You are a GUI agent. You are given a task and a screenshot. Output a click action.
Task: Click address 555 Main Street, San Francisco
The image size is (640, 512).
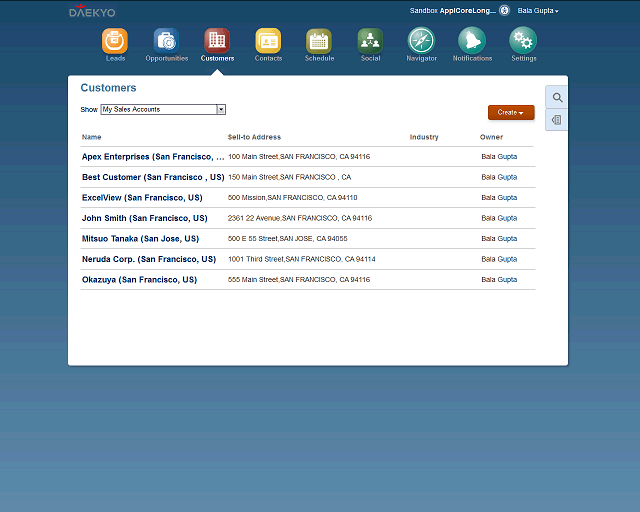pyautogui.click(x=299, y=280)
